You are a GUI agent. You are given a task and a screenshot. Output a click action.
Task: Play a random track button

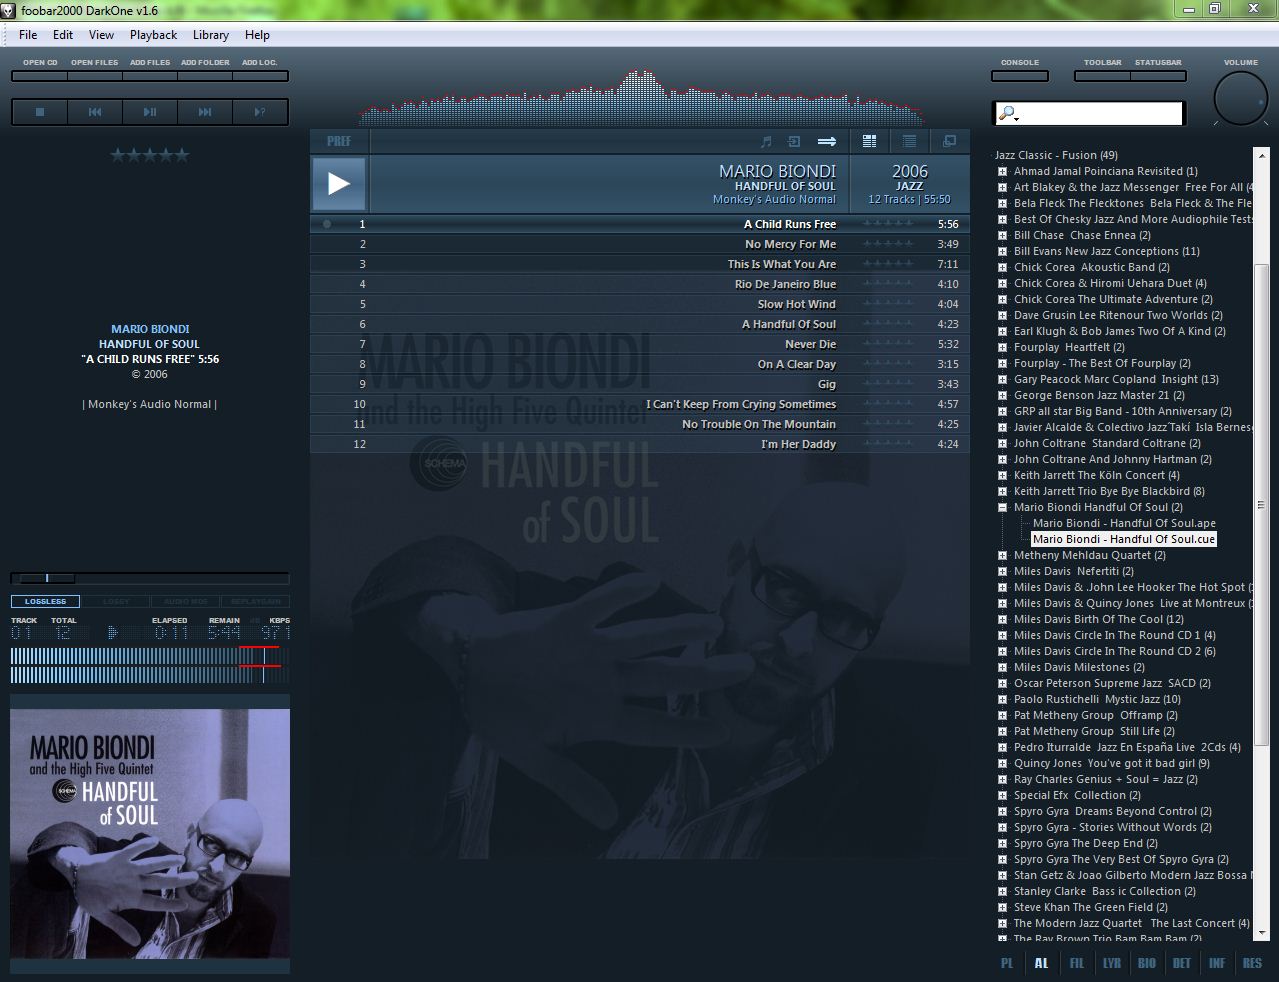point(260,112)
